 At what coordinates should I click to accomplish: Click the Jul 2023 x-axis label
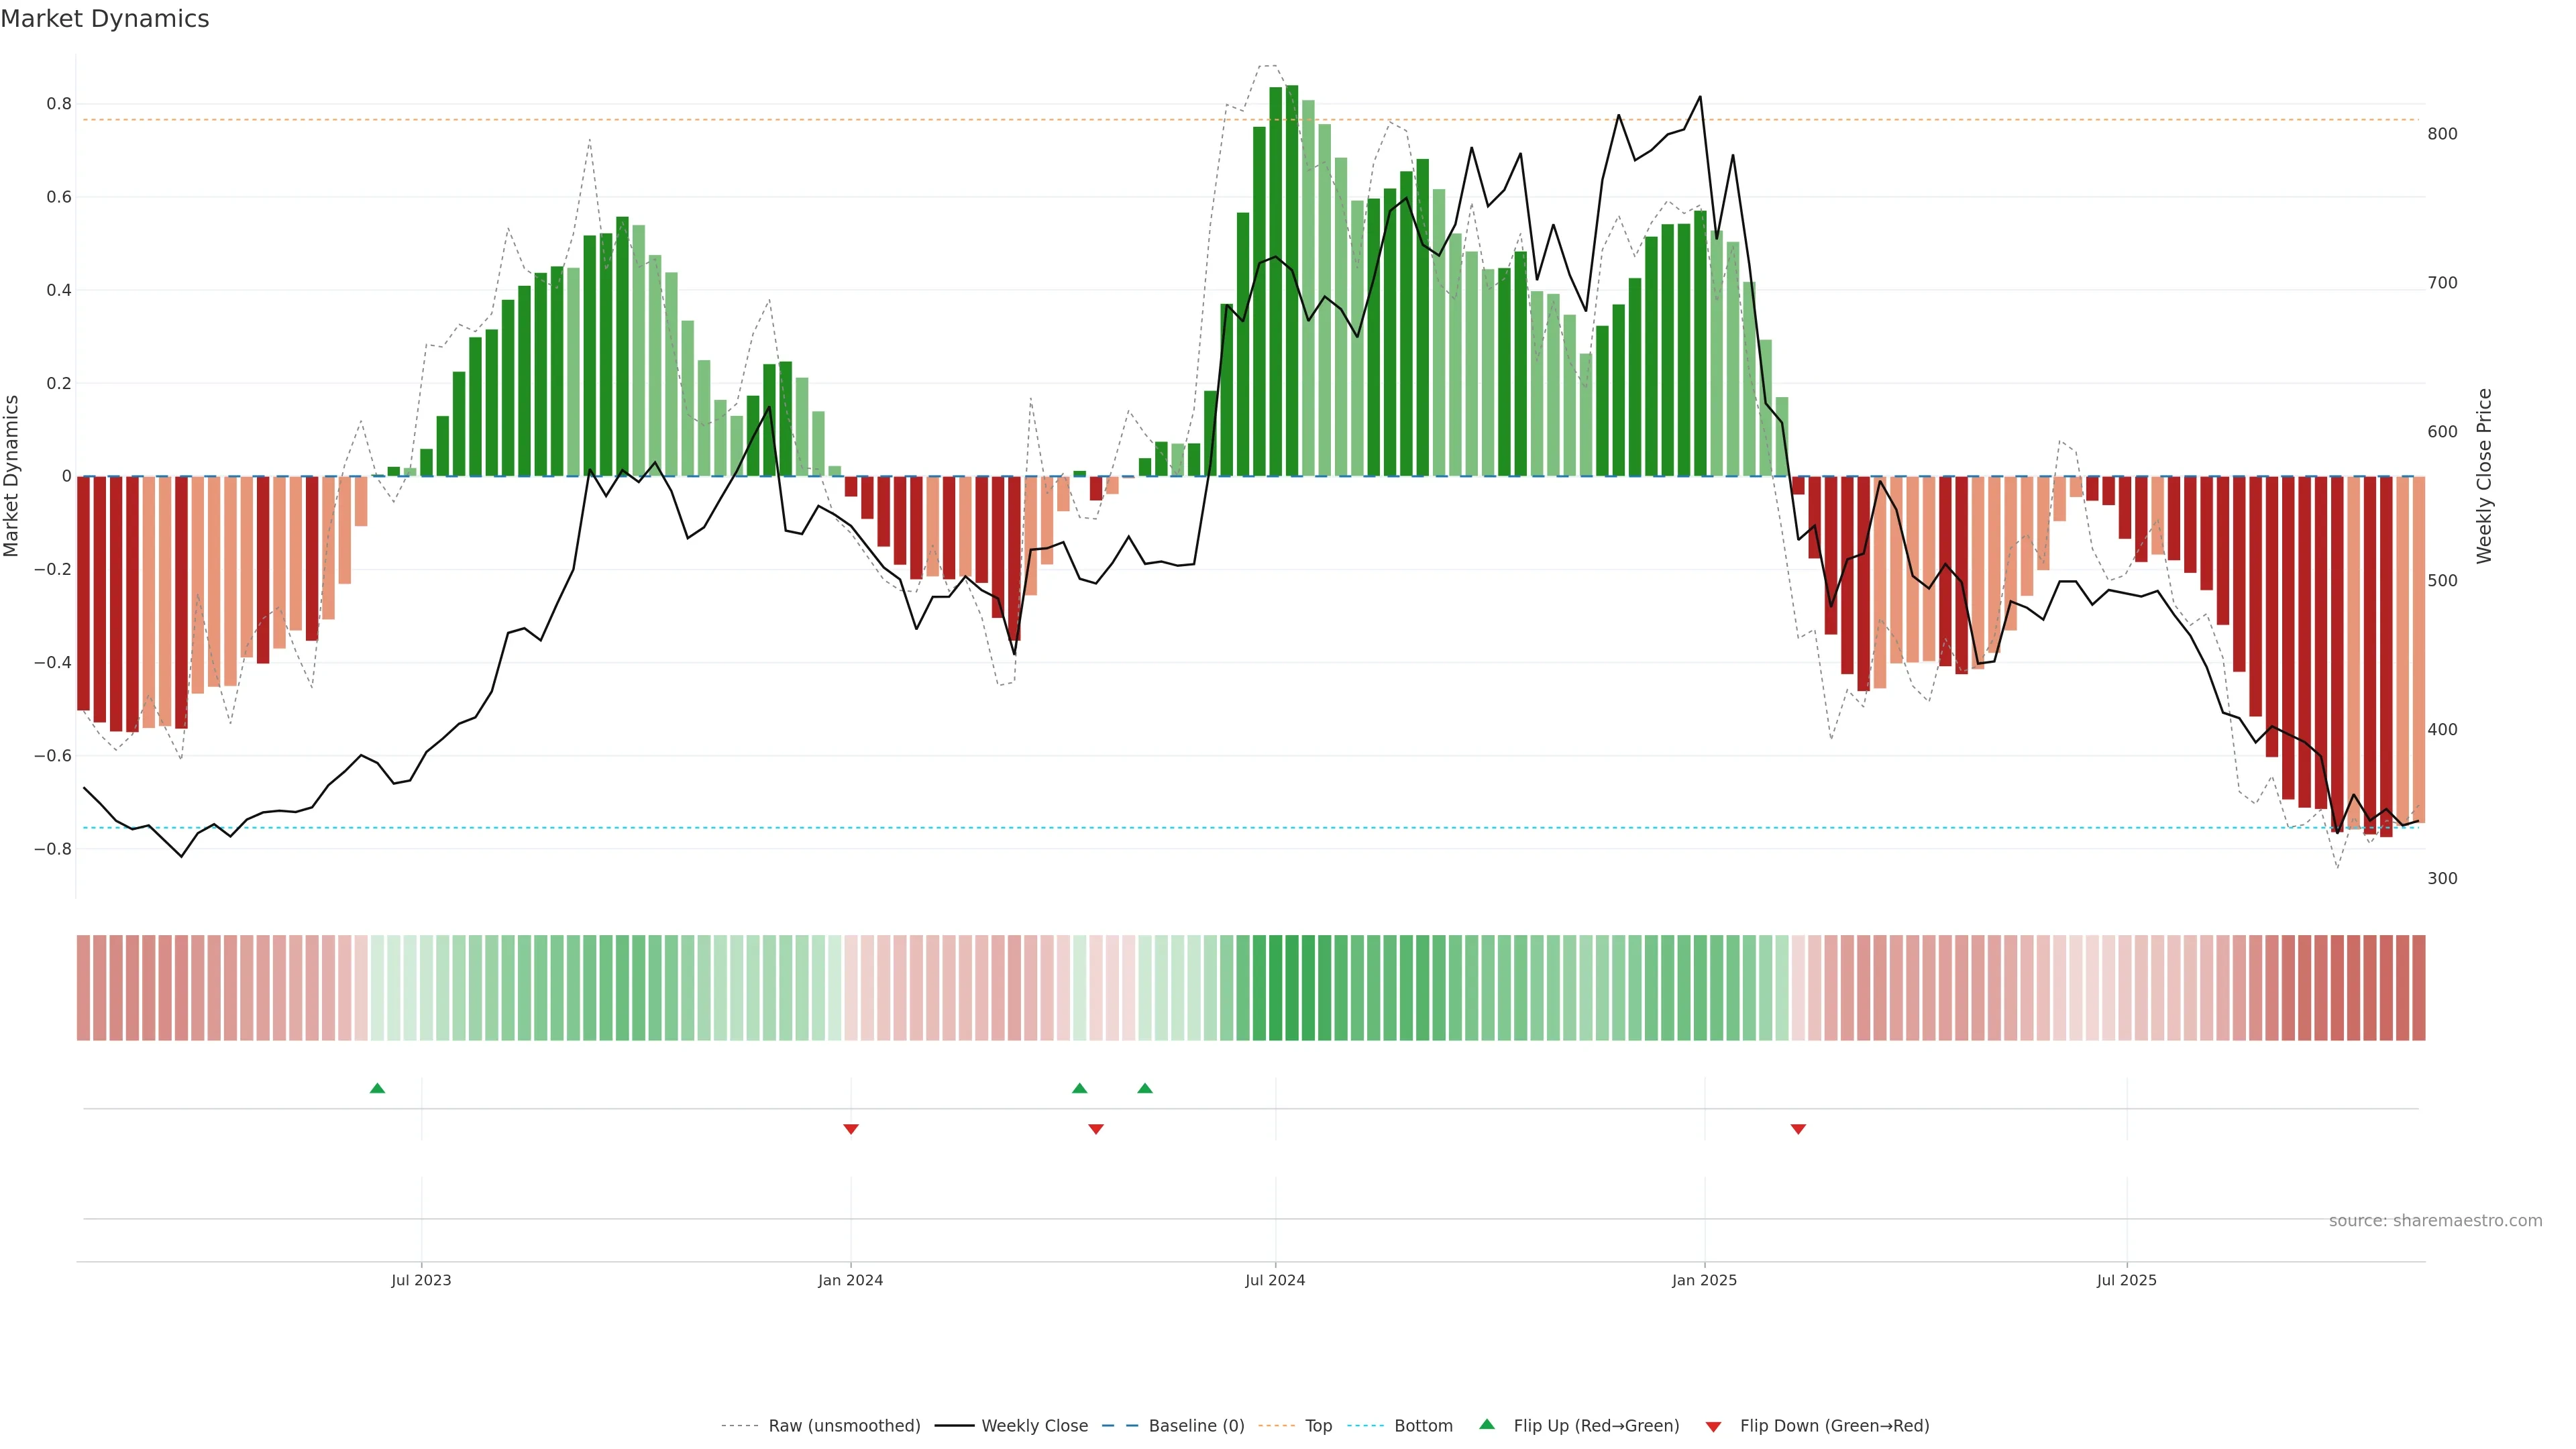tap(421, 1280)
